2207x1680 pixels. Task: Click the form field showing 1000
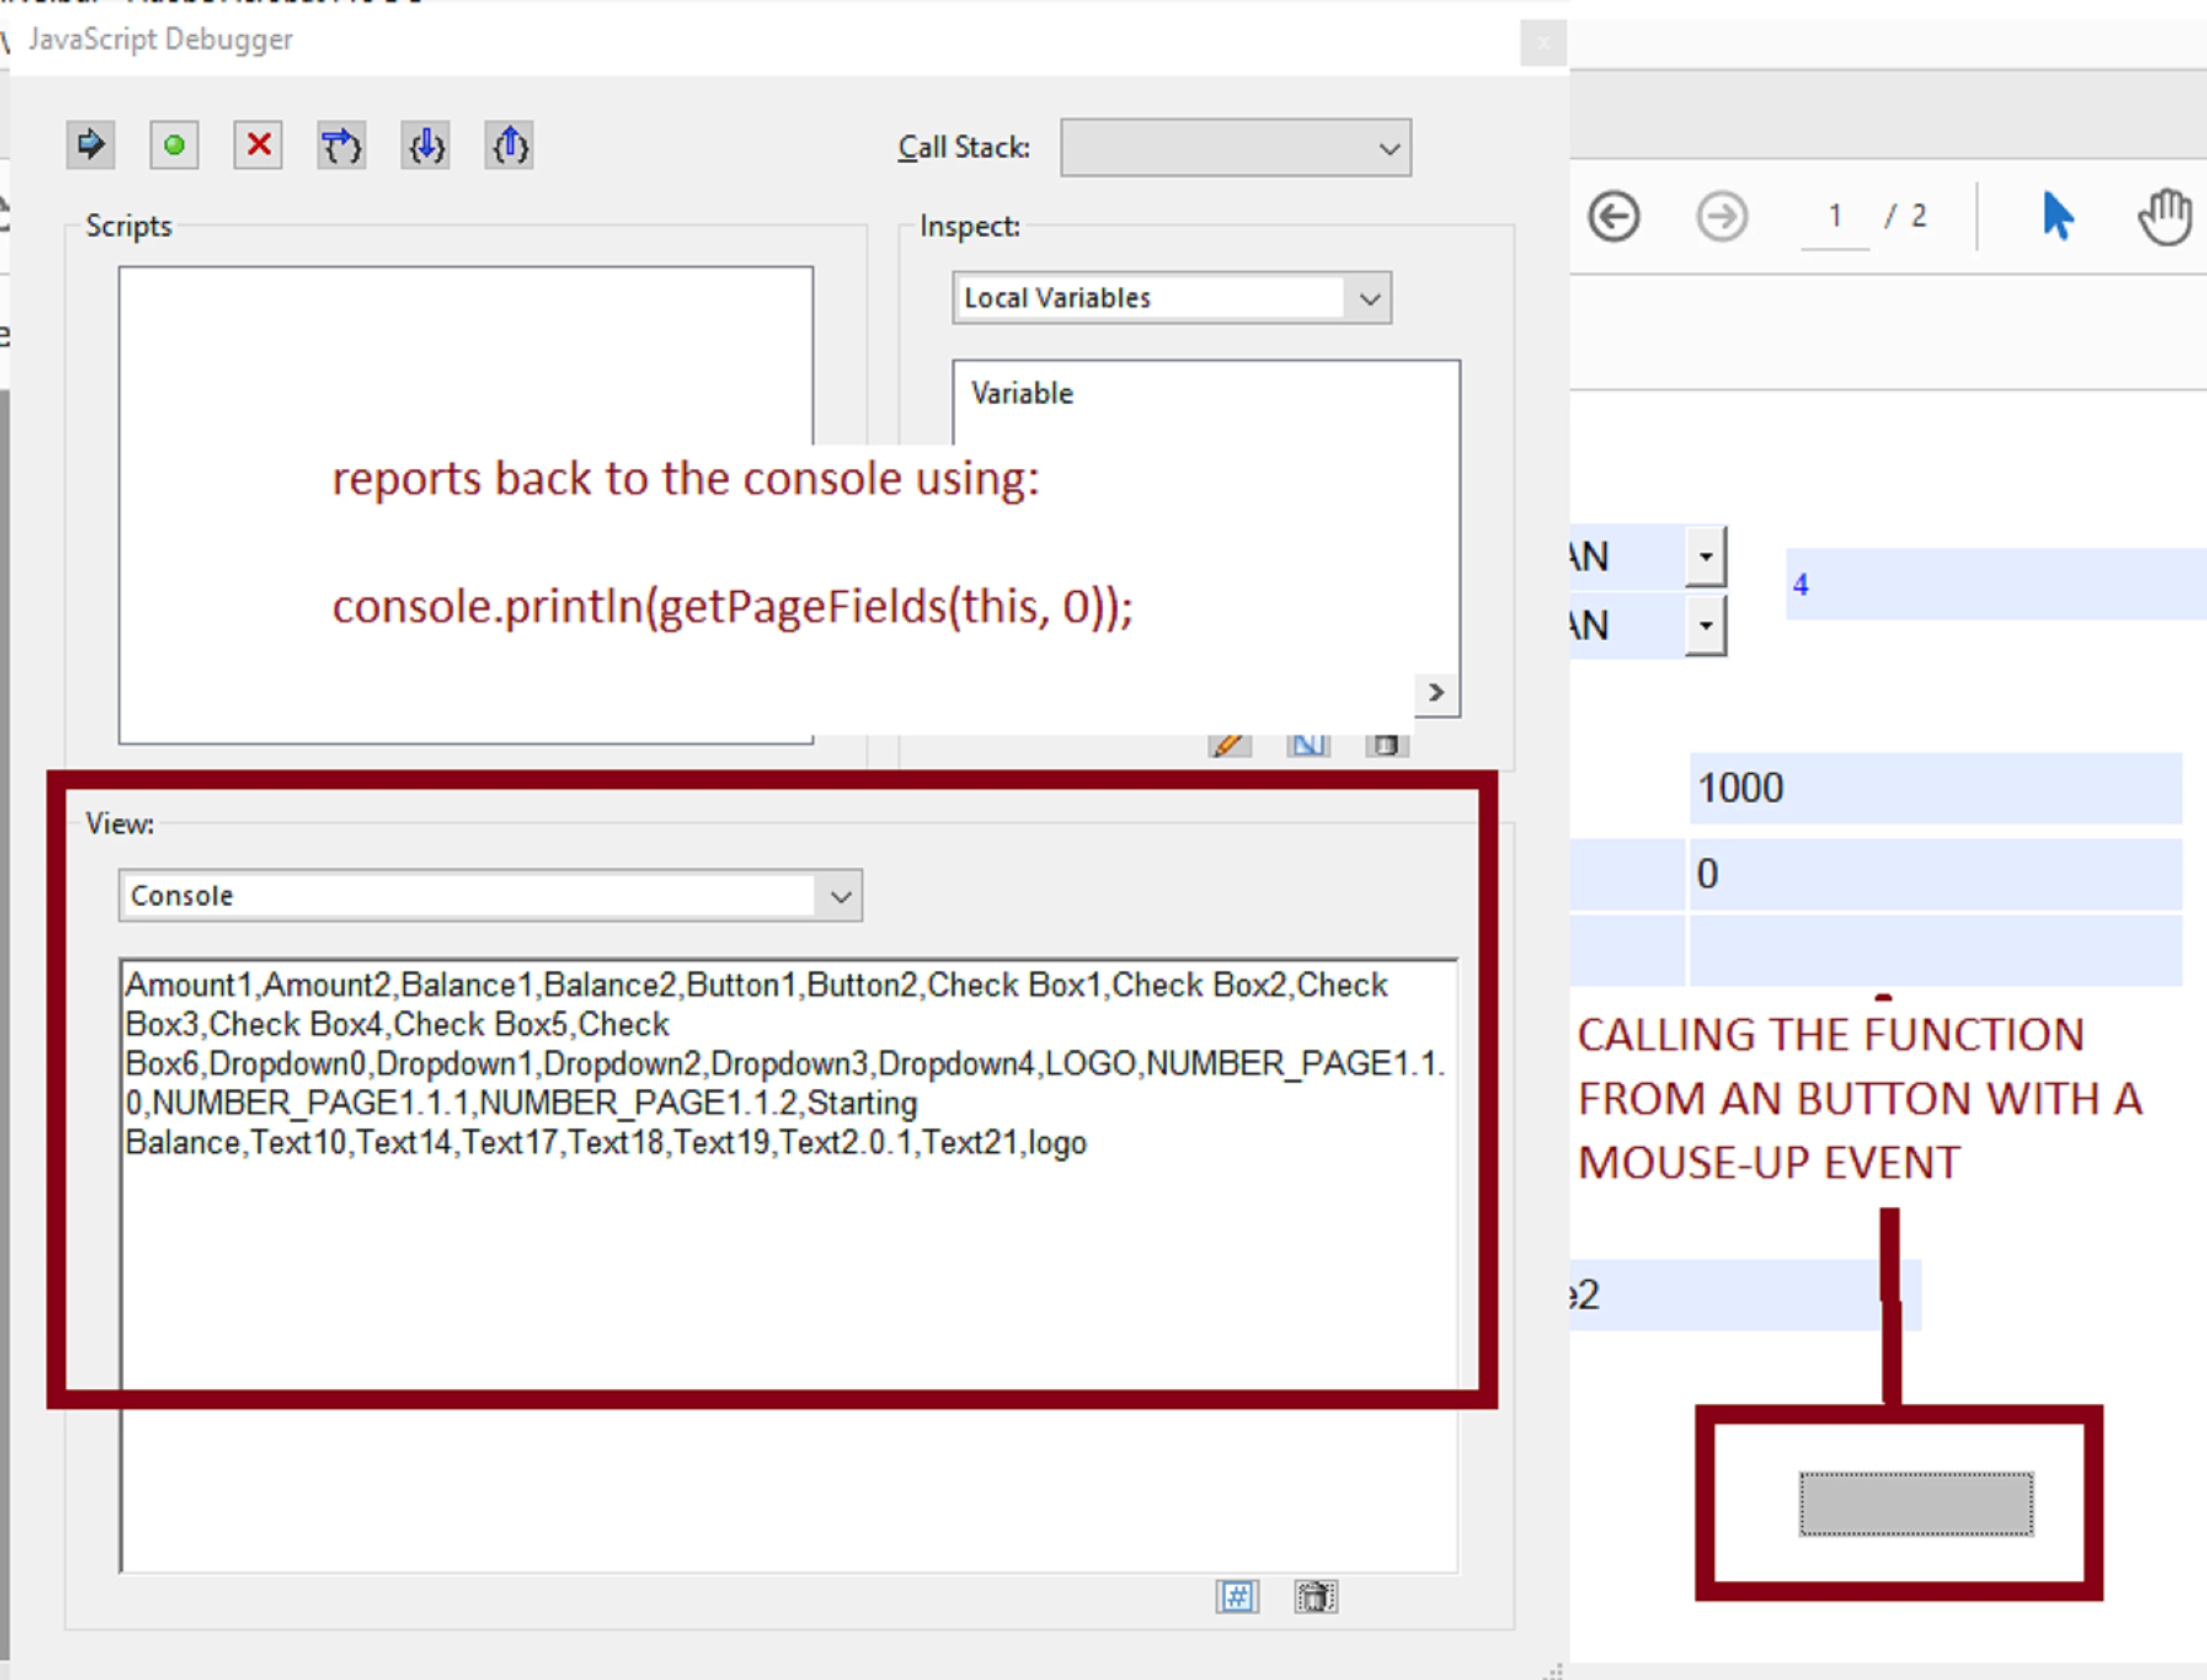[x=1934, y=788]
